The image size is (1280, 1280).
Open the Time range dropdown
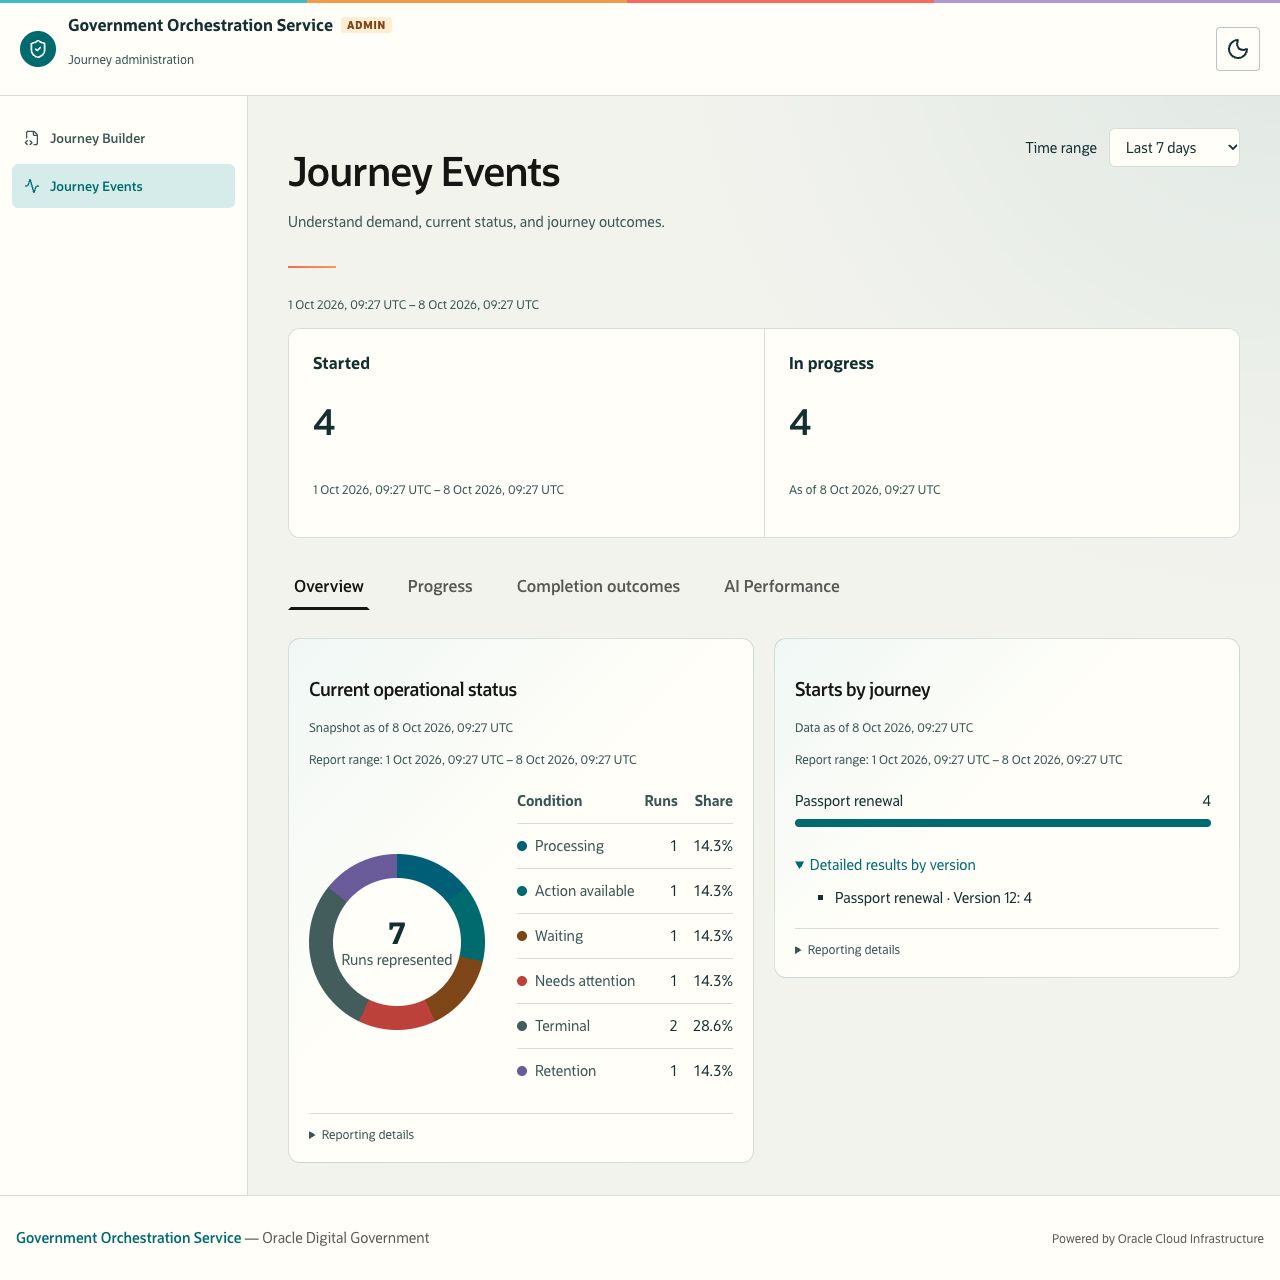pyautogui.click(x=1174, y=148)
